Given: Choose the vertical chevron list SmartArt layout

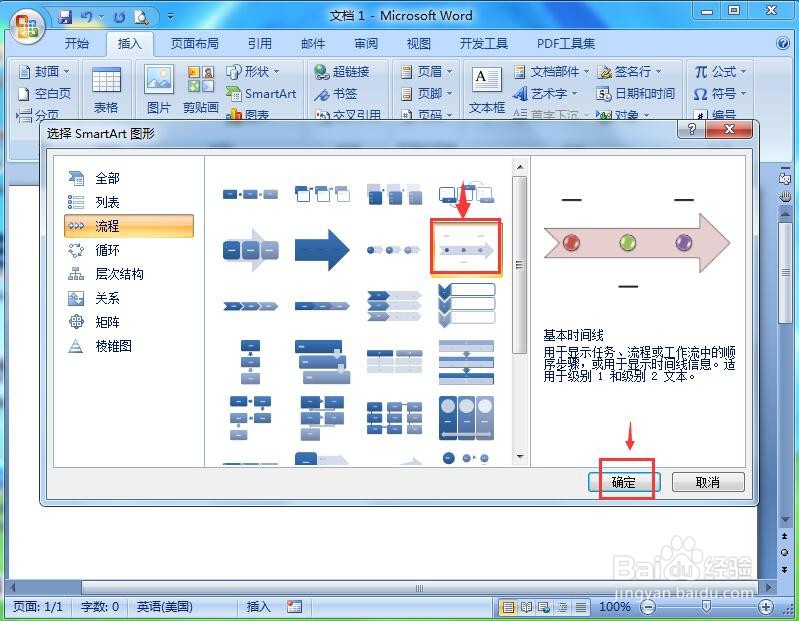Looking at the screenshot, I should tap(466, 306).
